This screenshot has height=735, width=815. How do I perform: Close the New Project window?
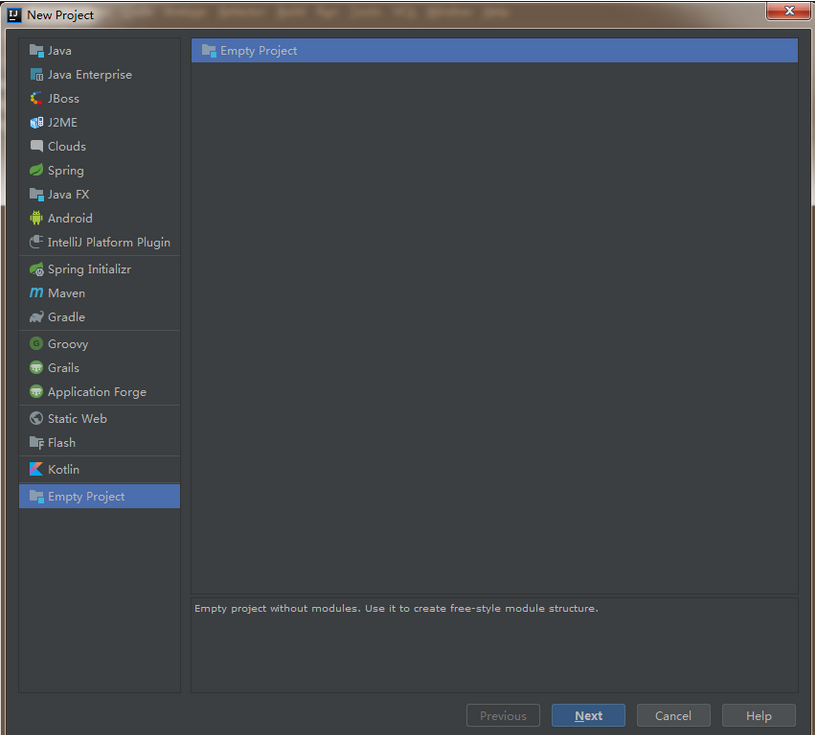(x=788, y=10)
